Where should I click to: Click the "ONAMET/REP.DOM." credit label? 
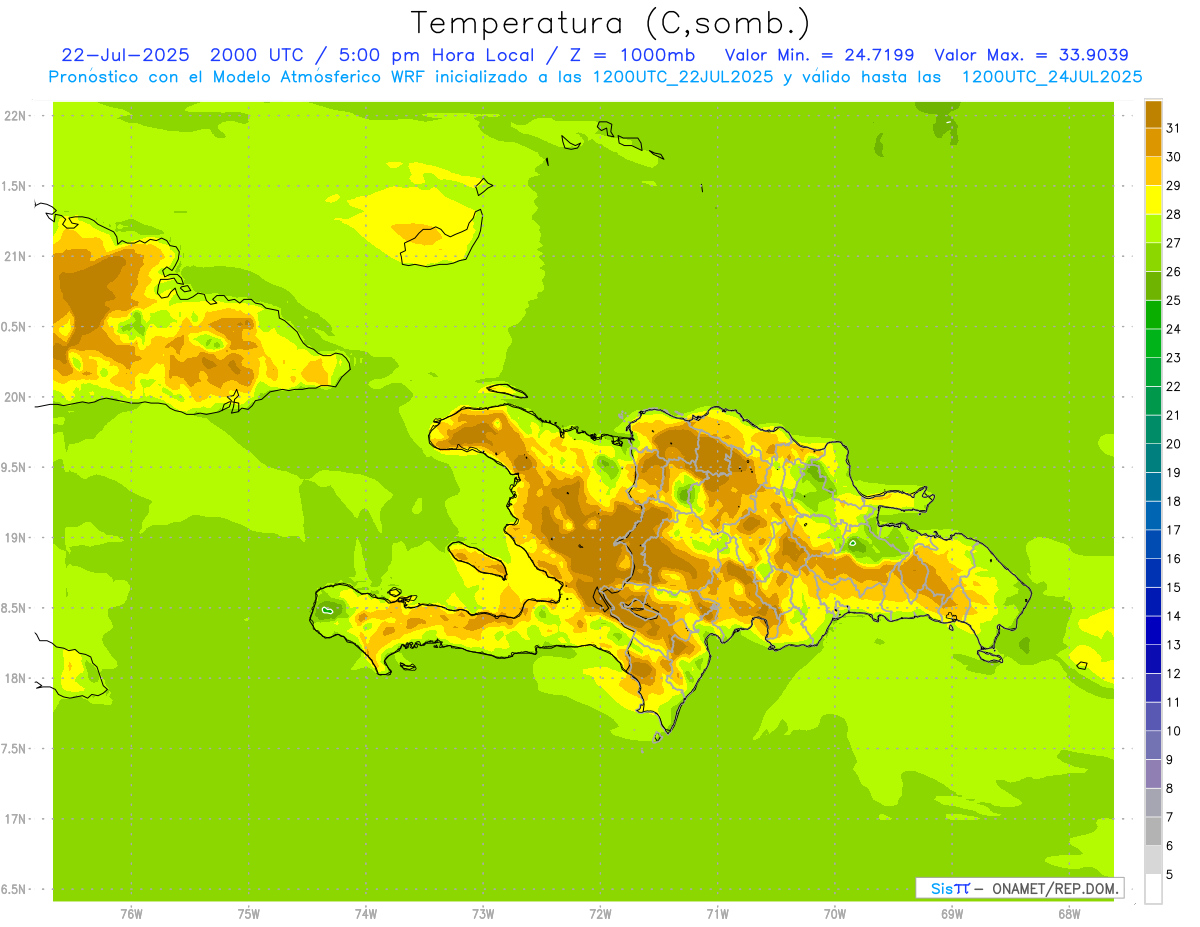1054,888
